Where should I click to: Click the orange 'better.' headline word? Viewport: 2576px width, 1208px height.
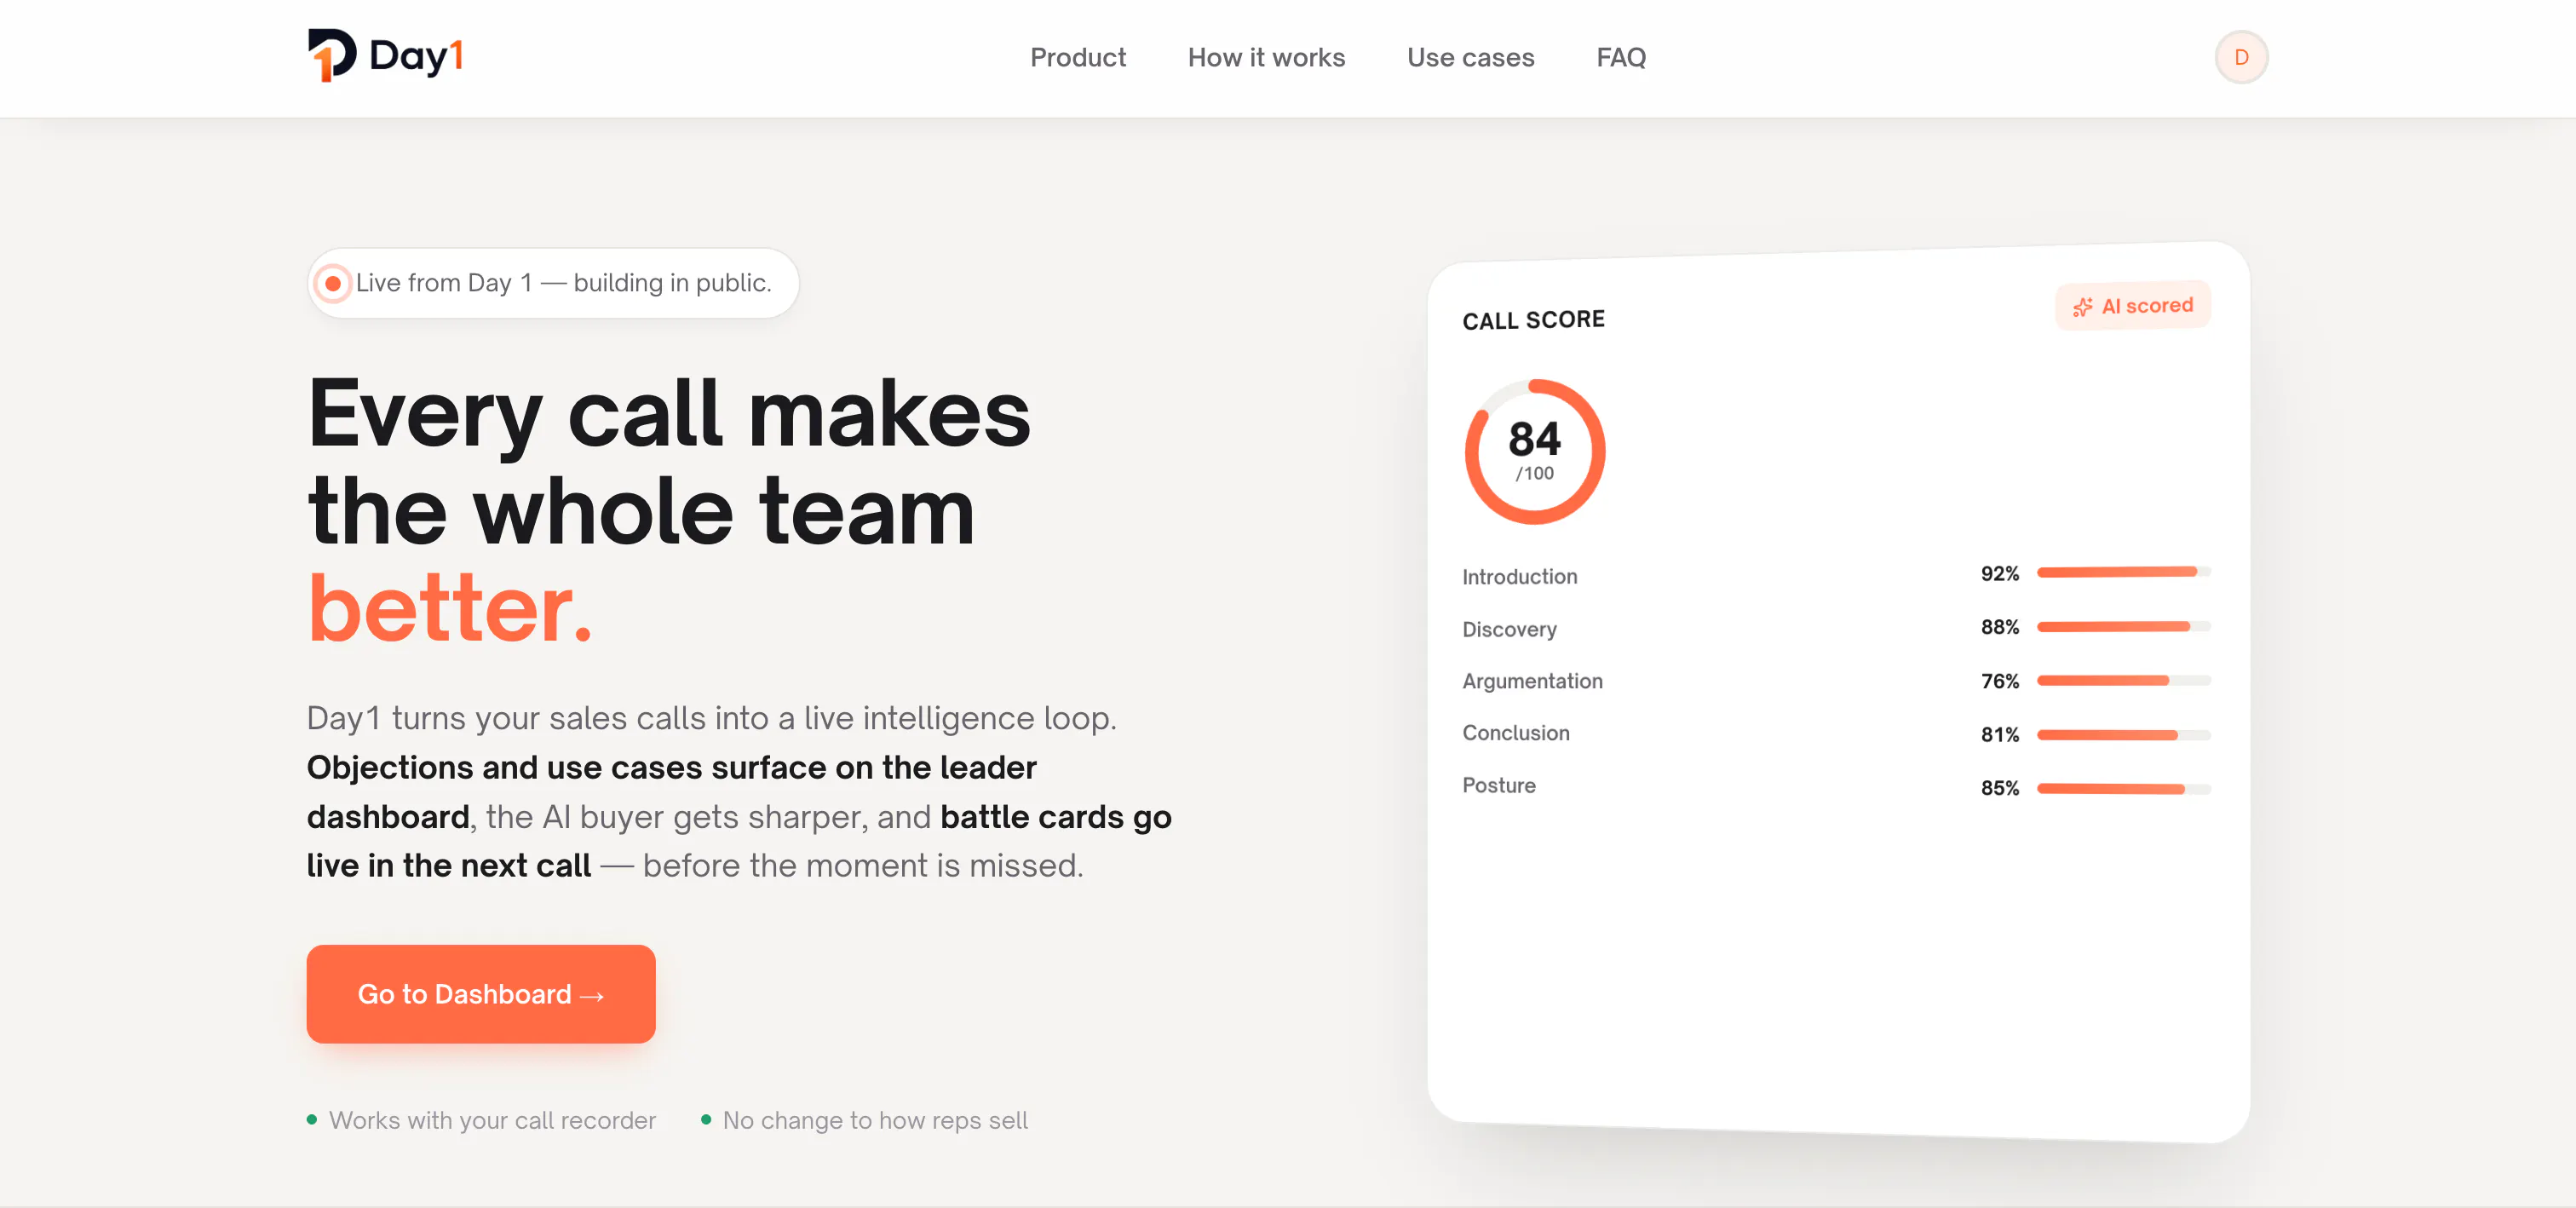pos(450,608)
